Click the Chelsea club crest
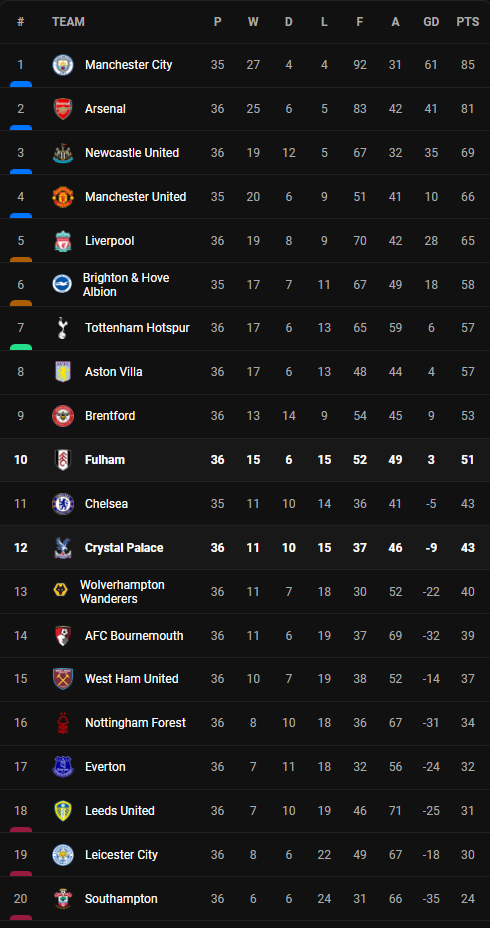The width and height of the screenshot is (490, 928). 63,504
